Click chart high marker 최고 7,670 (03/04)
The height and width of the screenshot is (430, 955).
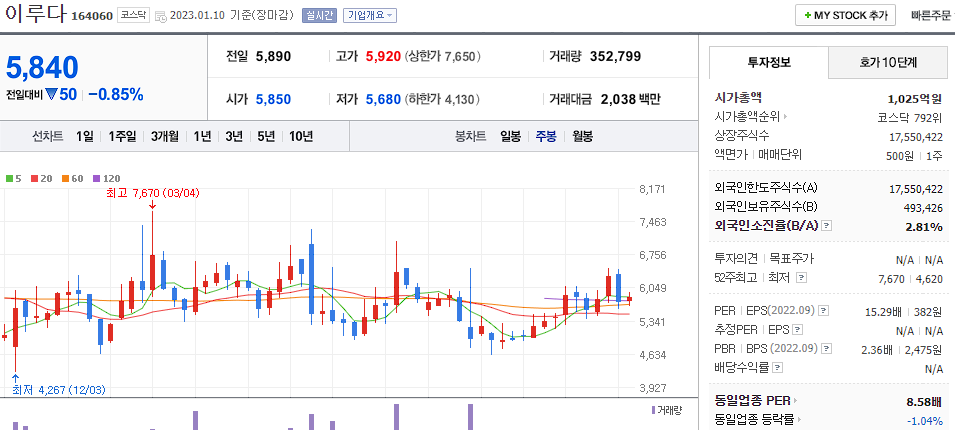(153, 193)
